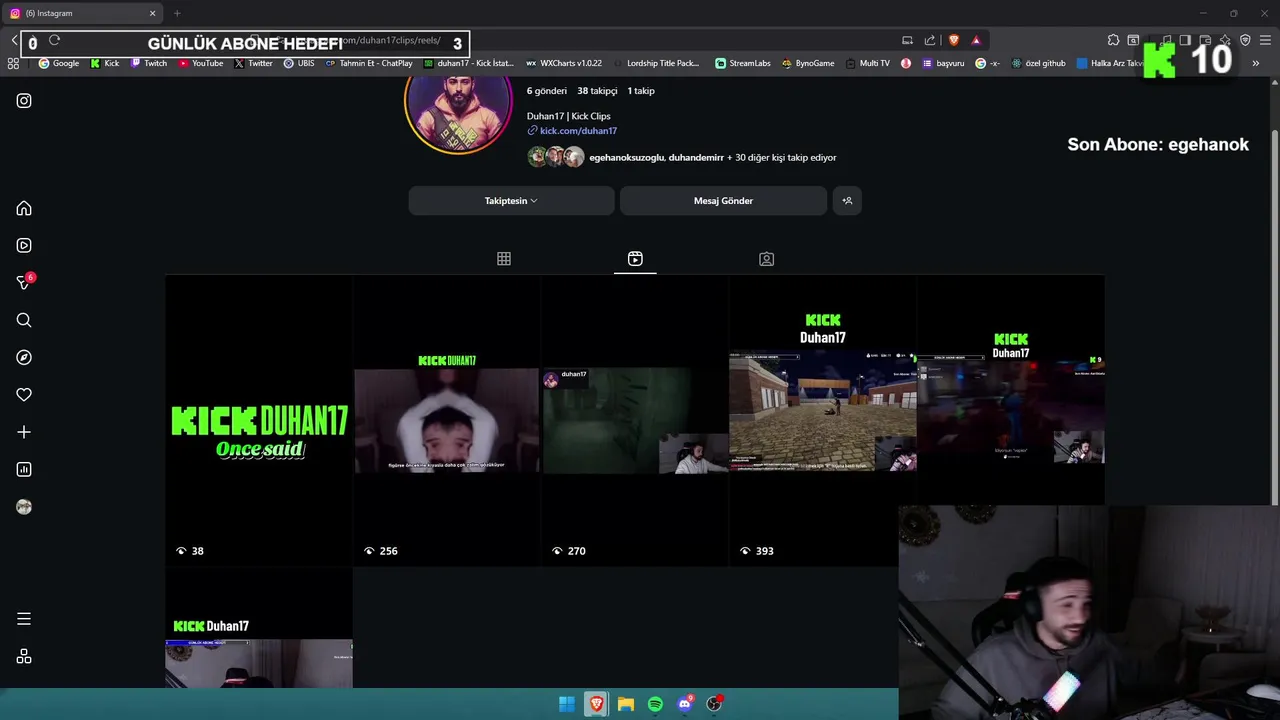This screenshot has width=1280, height=720.
Task: Open the More hamburger menu
Action: coord(24,619)
